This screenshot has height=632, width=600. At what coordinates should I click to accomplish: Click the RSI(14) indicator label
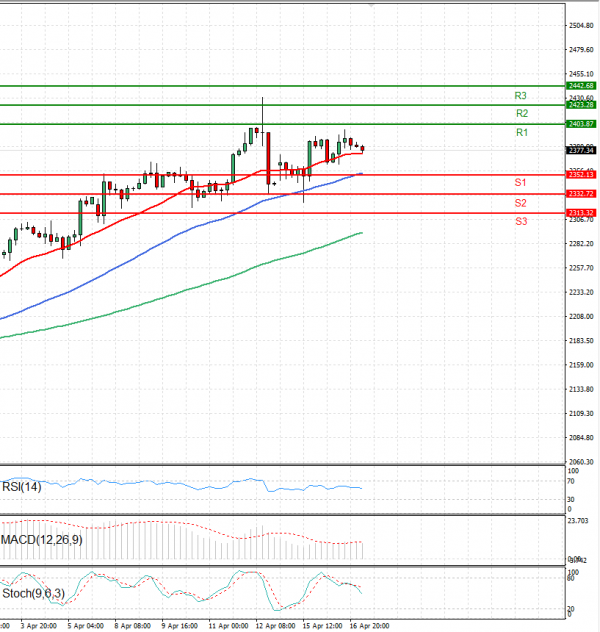[22, 487]
